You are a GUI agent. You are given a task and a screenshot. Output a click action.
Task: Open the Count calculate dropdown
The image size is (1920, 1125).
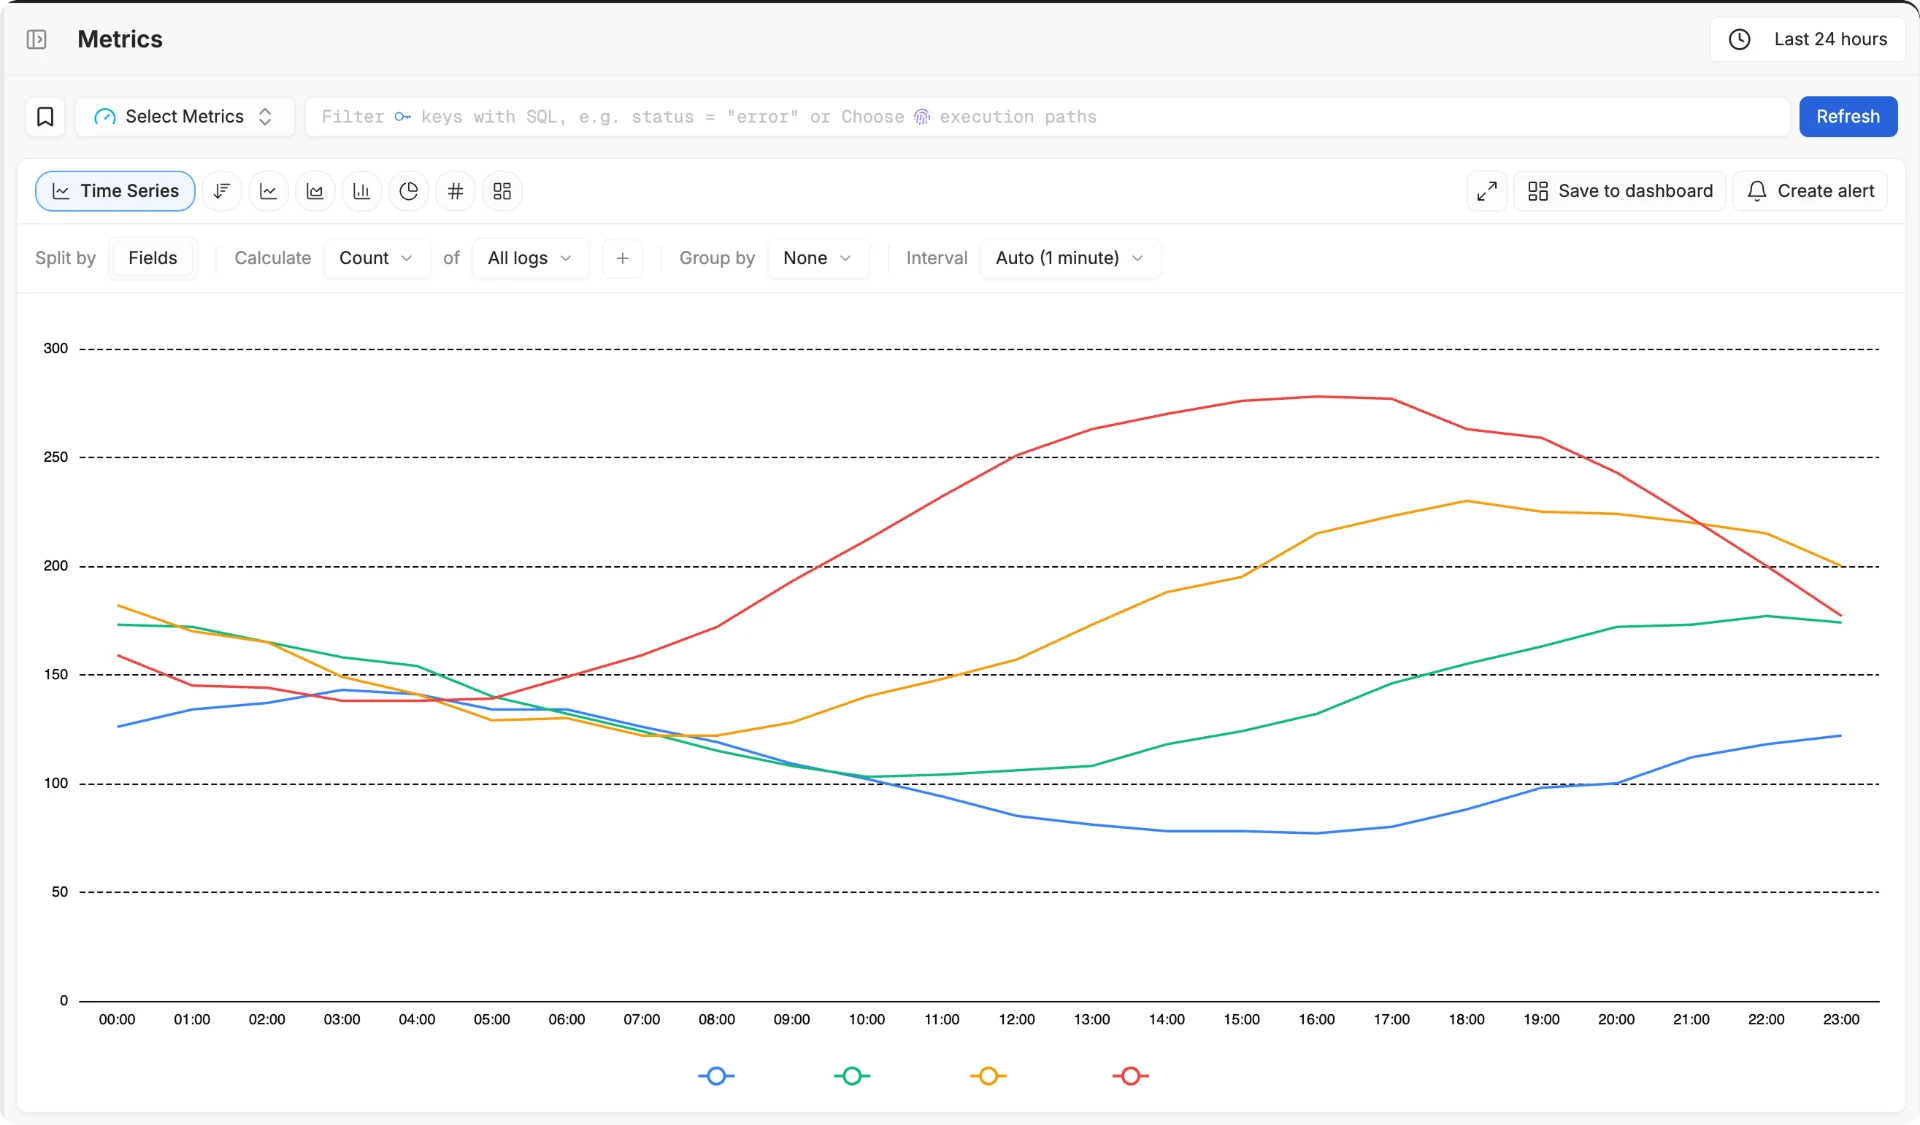376,258
